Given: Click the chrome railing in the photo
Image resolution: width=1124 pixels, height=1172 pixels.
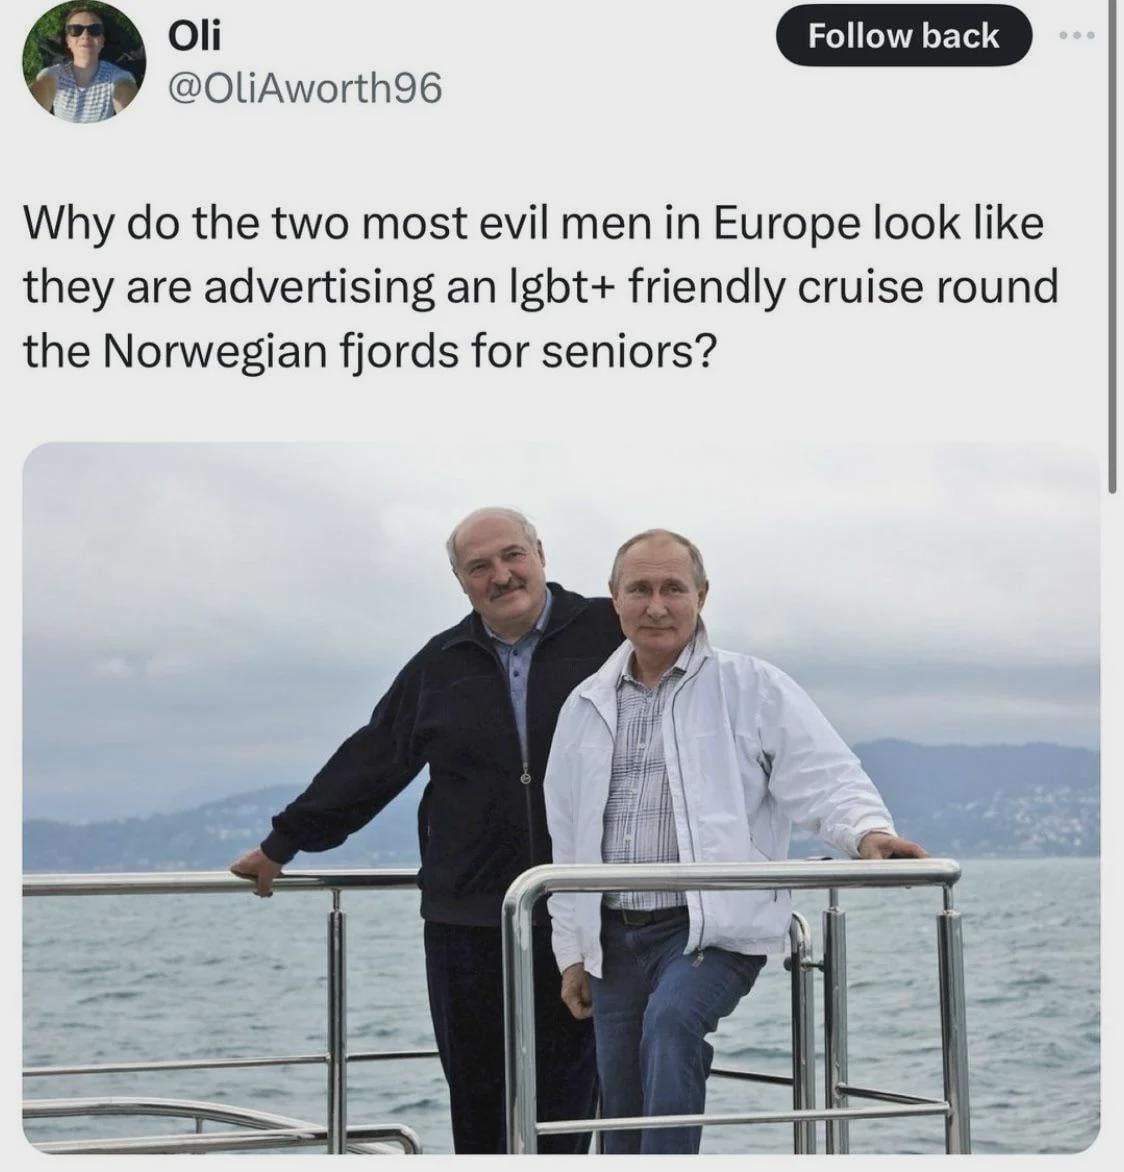Looking at the screenshot, I should click(x=732, y=876).
